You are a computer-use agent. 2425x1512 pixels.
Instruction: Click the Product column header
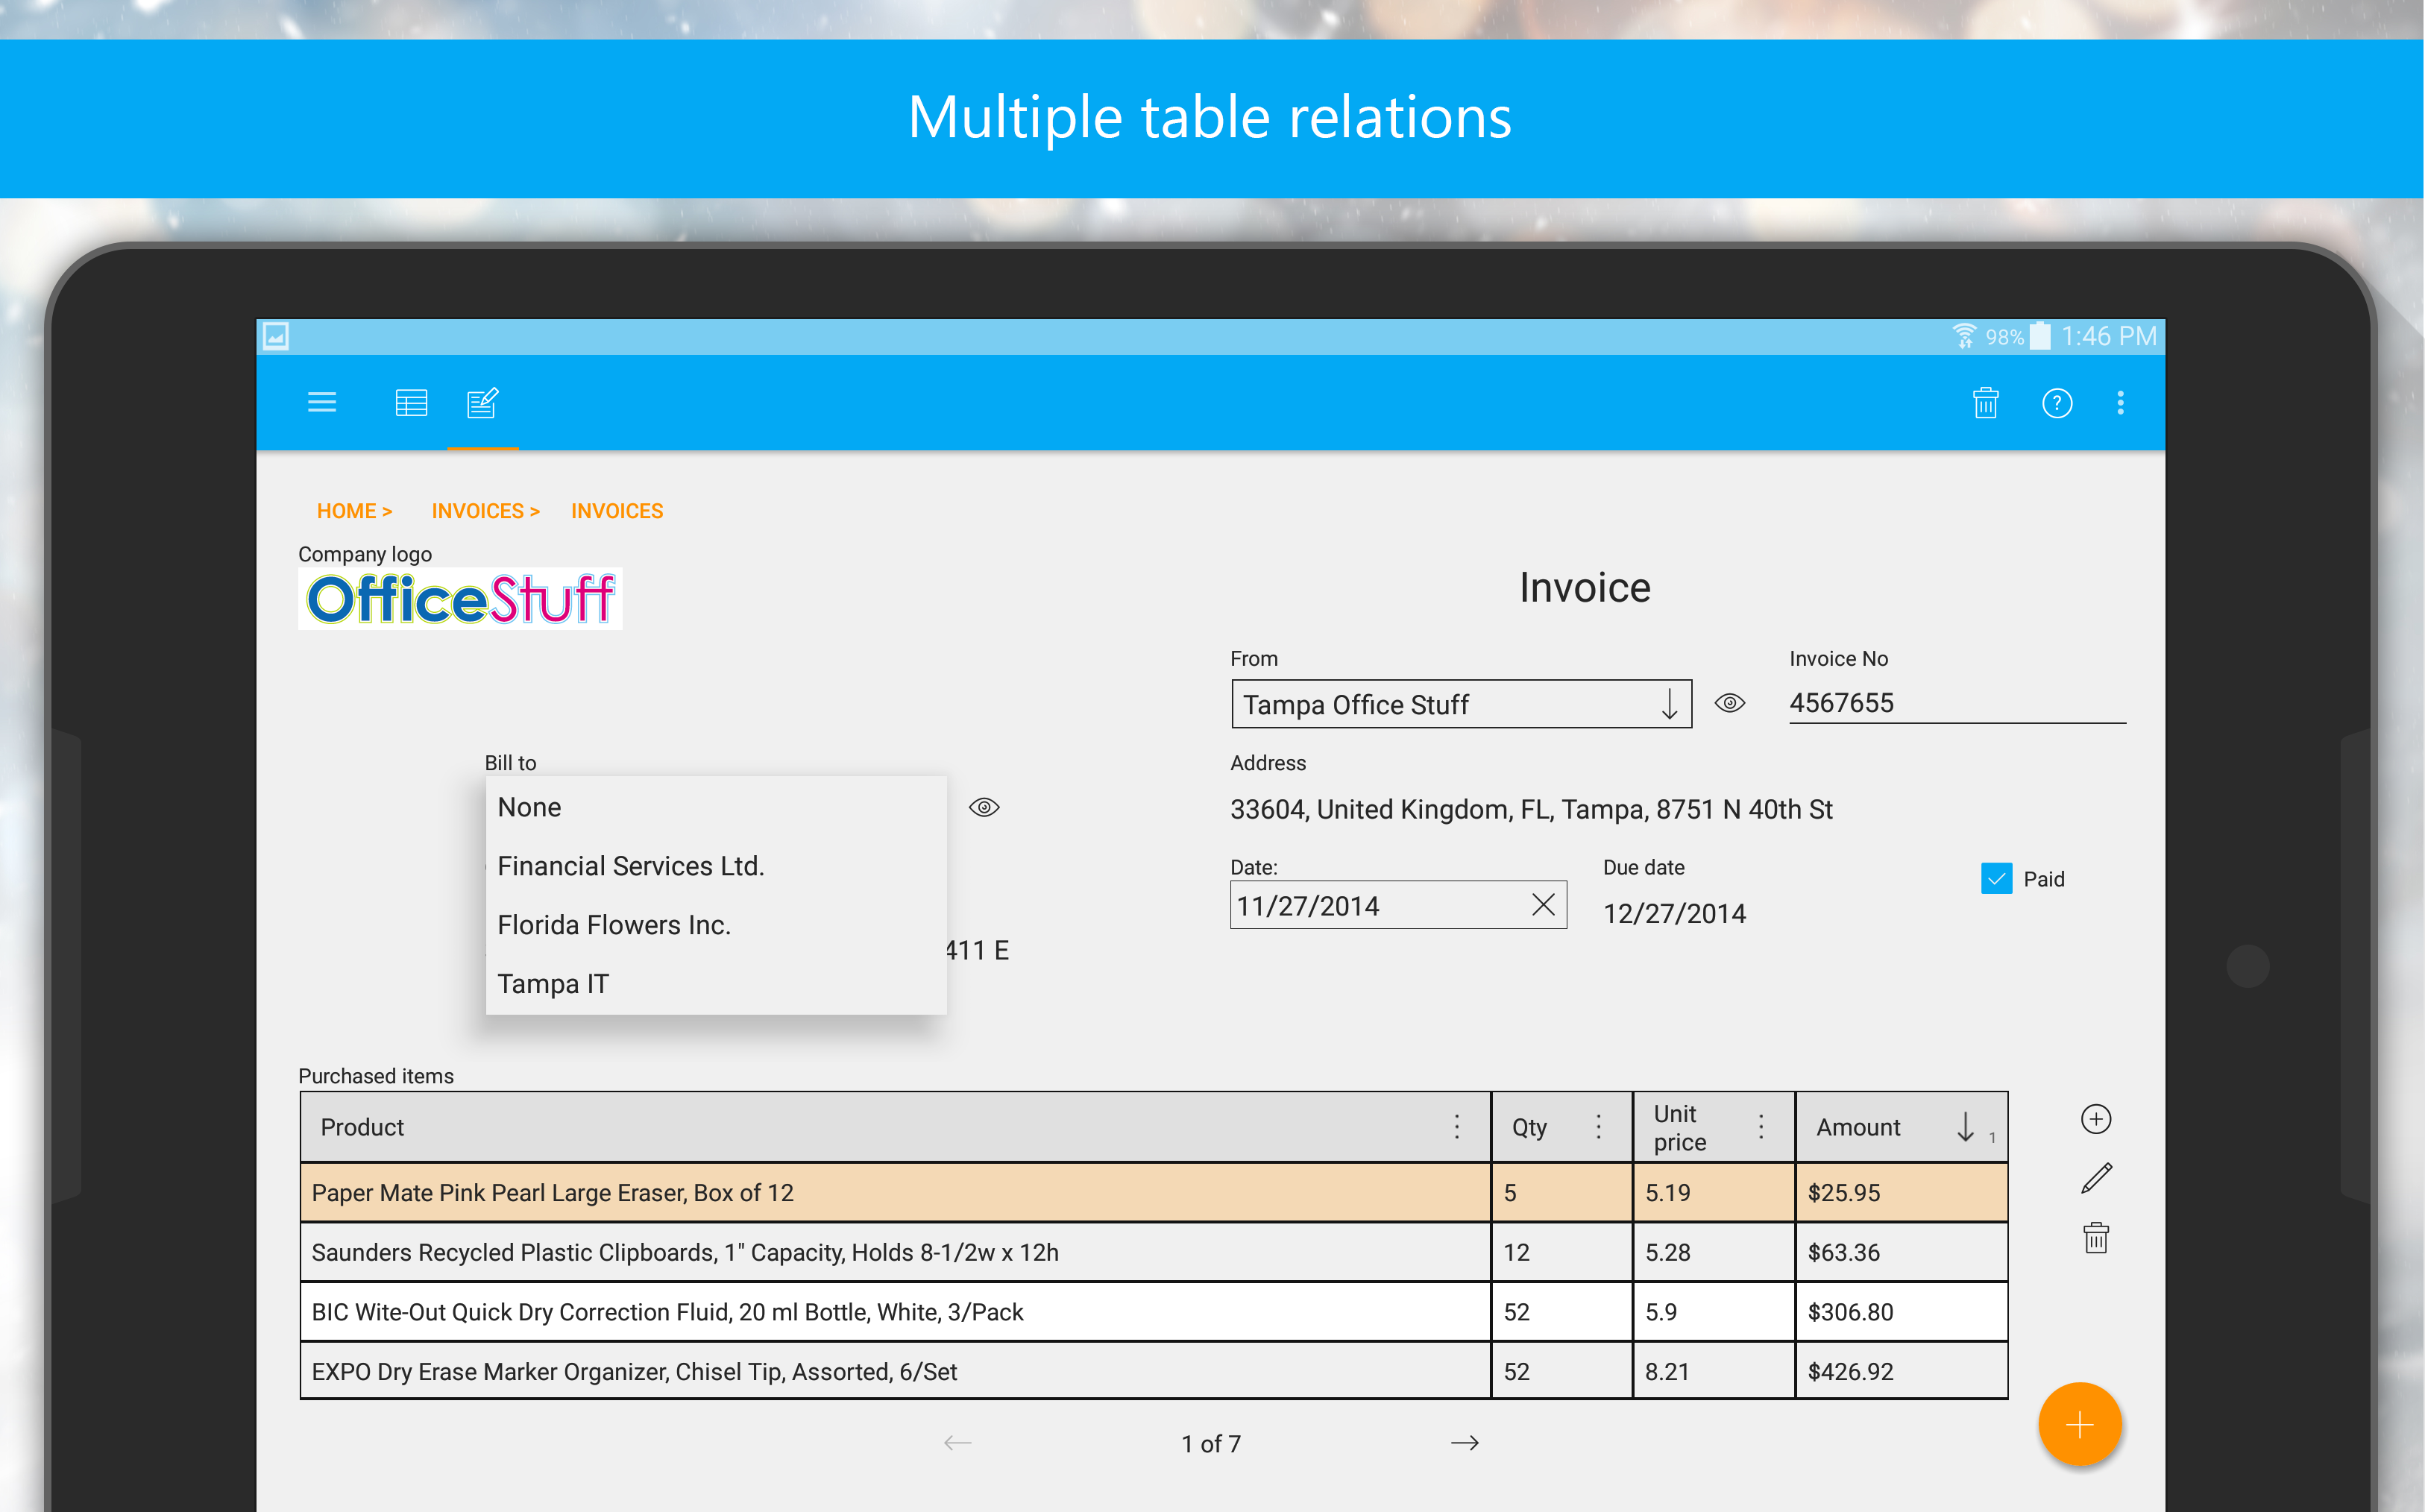(x=895, y=1127)
